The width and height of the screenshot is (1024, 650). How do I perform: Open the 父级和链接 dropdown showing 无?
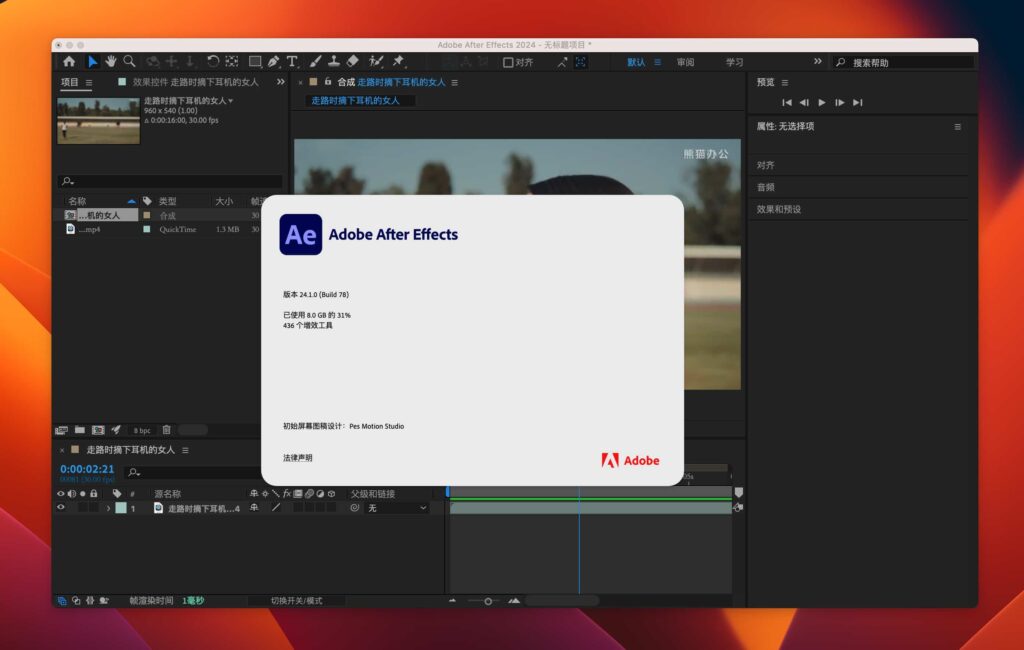point(397,507)
